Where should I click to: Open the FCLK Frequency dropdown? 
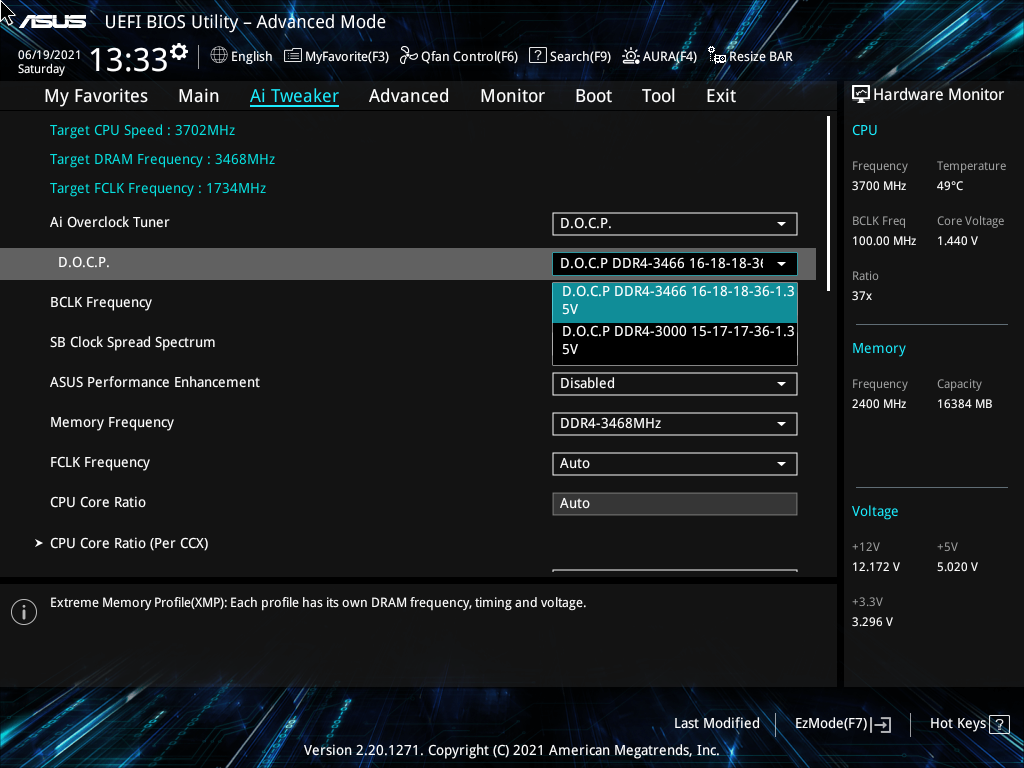[x=674, y=463]
